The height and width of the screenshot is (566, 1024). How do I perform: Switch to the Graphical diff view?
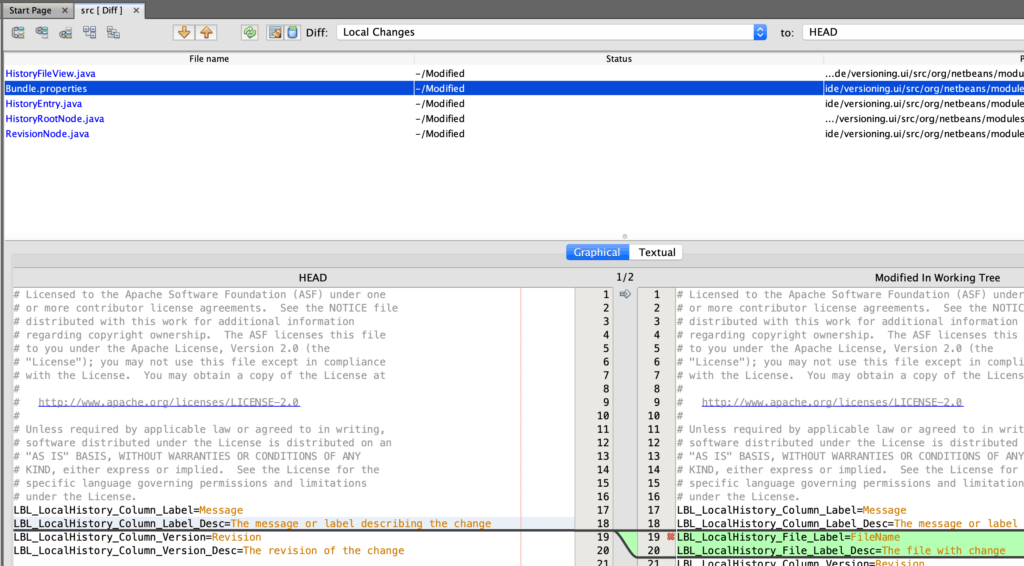[597, 252]
